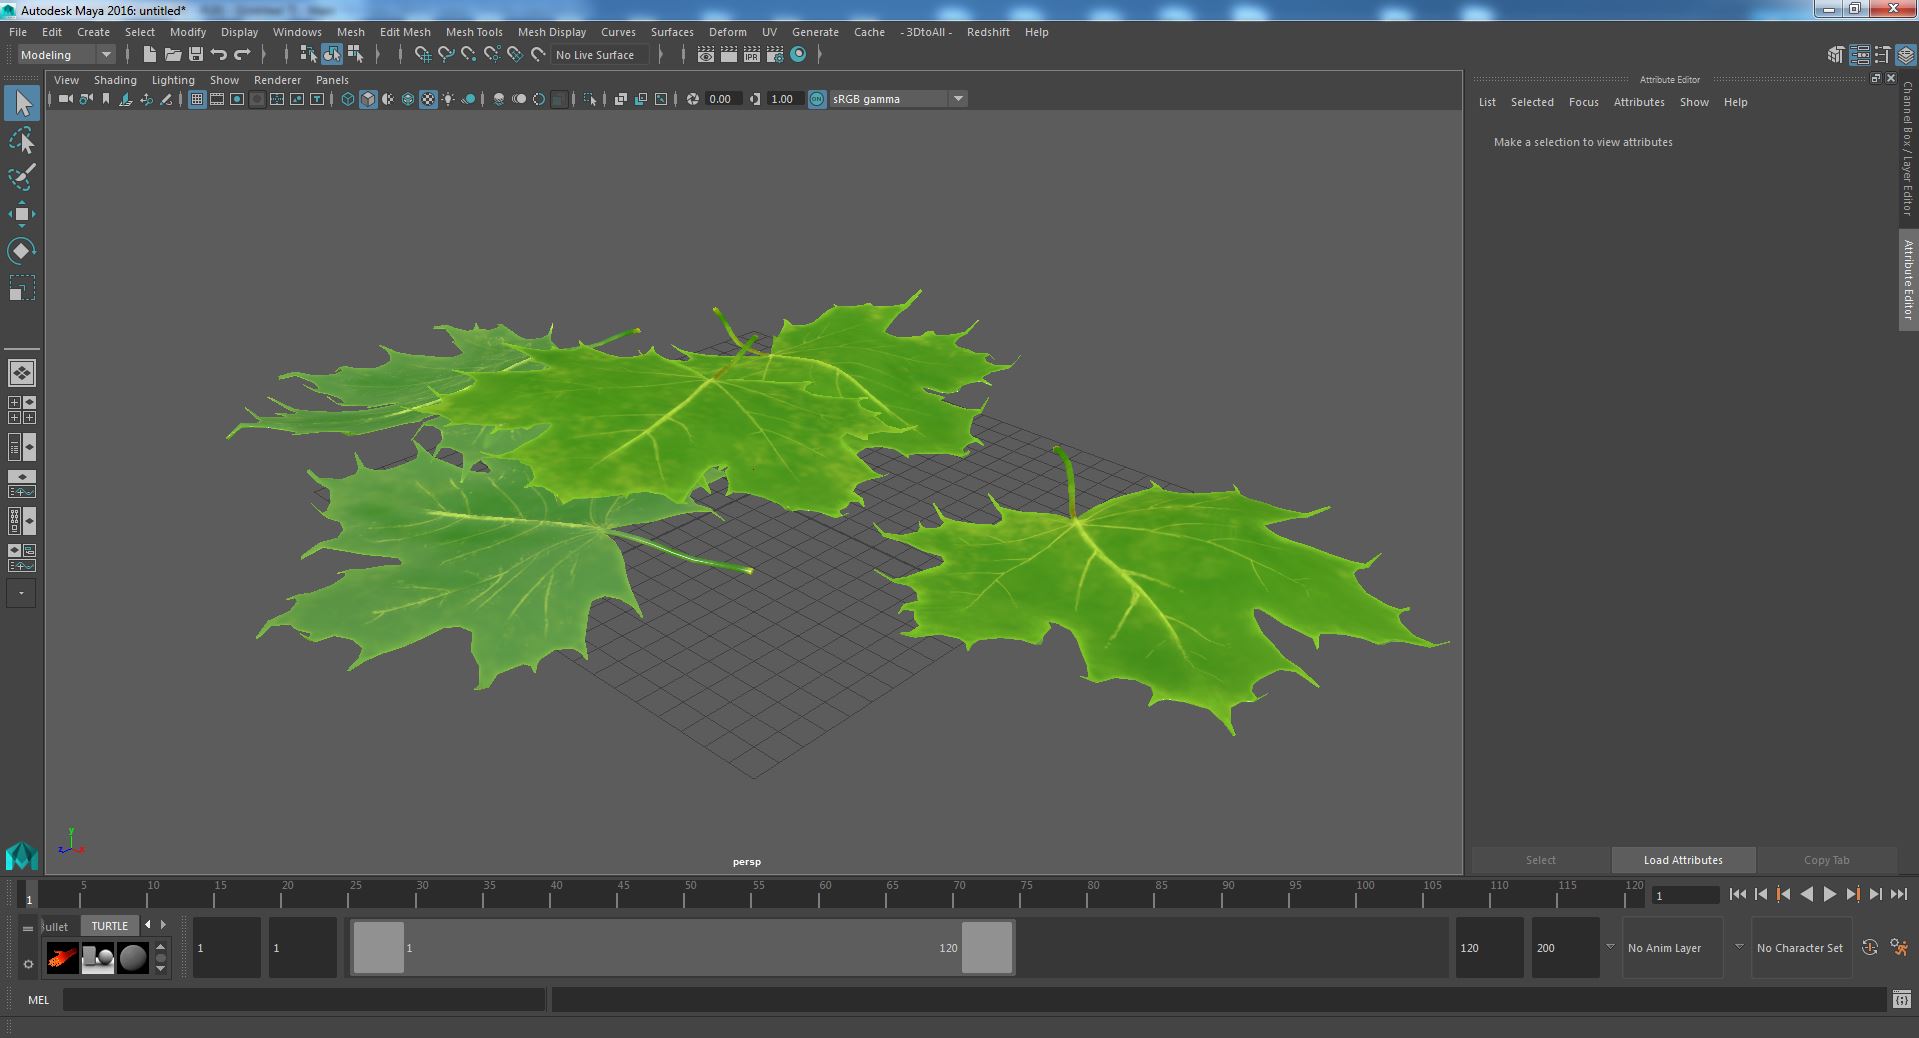1919x1038 pixels.
Task: Toggle Use All Lights in viewport
Action: [448, 99]
